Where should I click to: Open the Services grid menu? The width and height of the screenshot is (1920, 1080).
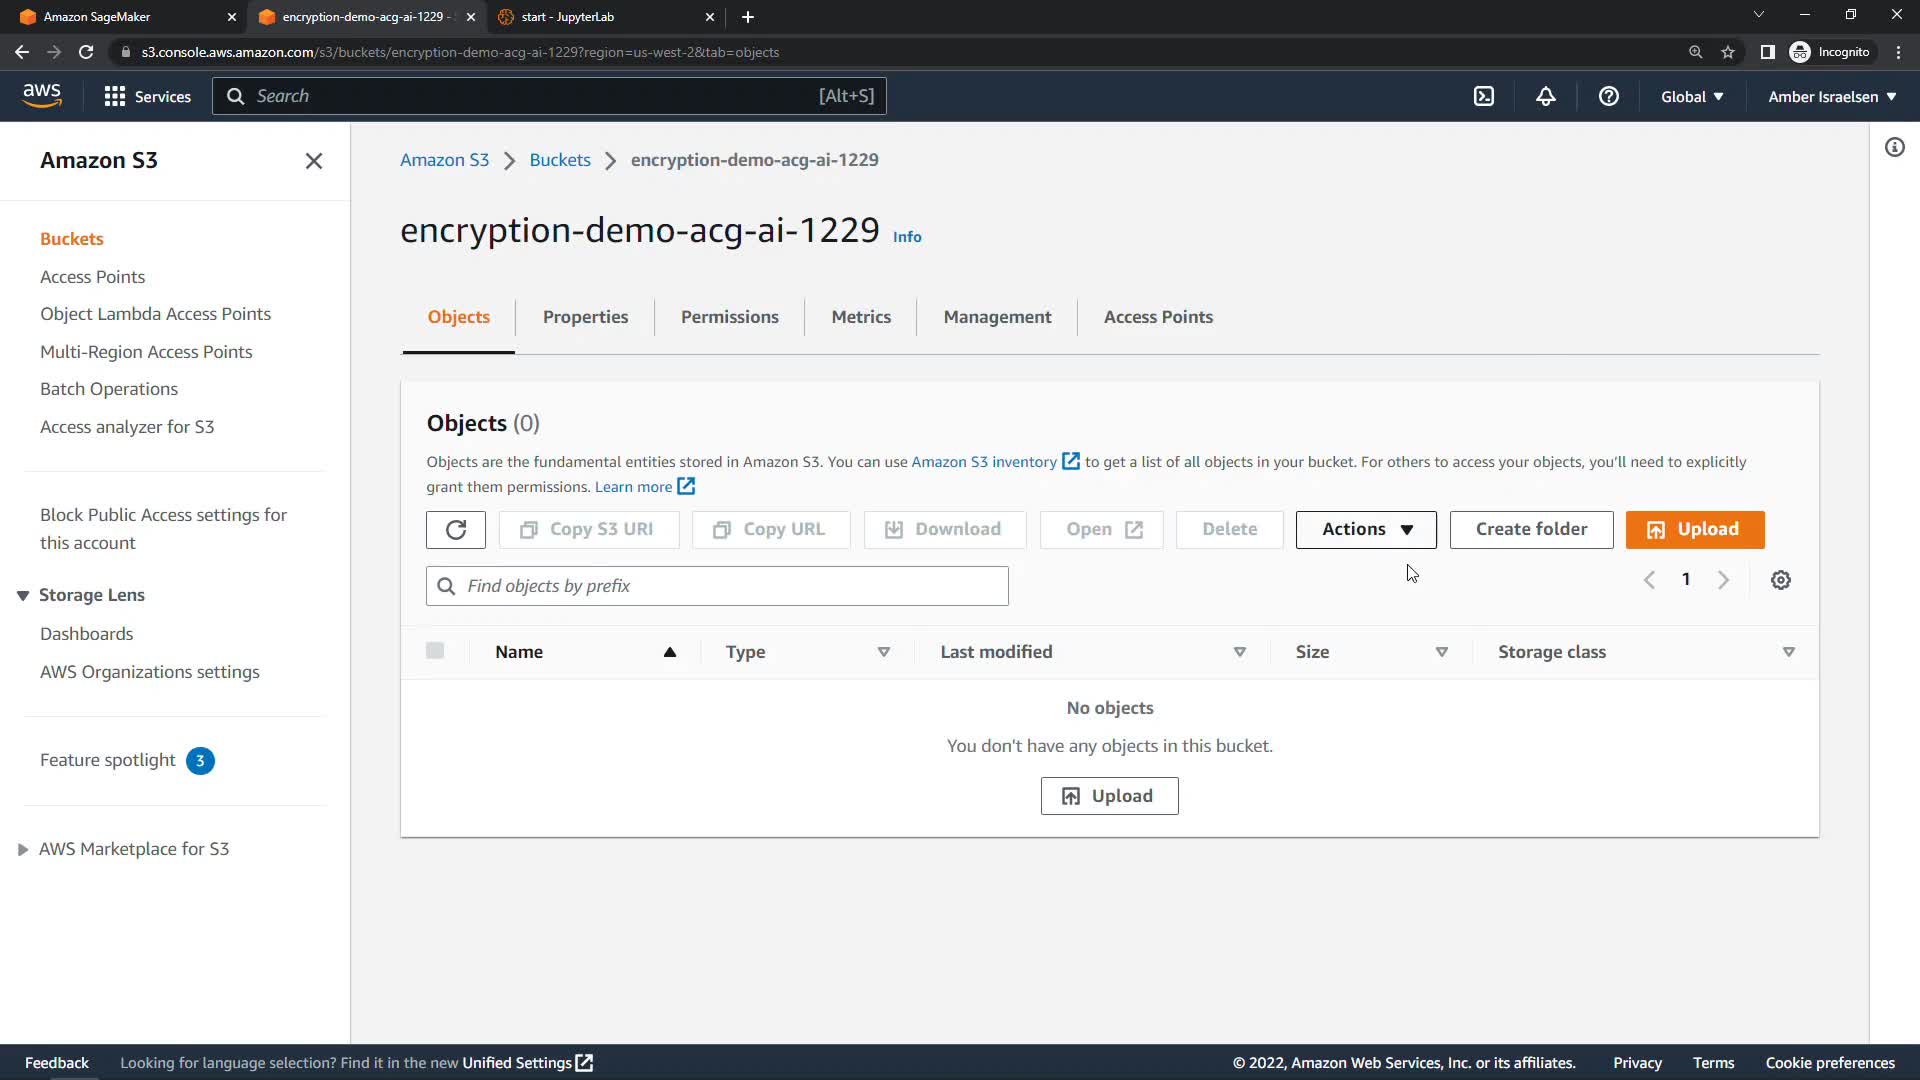(147, 96)
